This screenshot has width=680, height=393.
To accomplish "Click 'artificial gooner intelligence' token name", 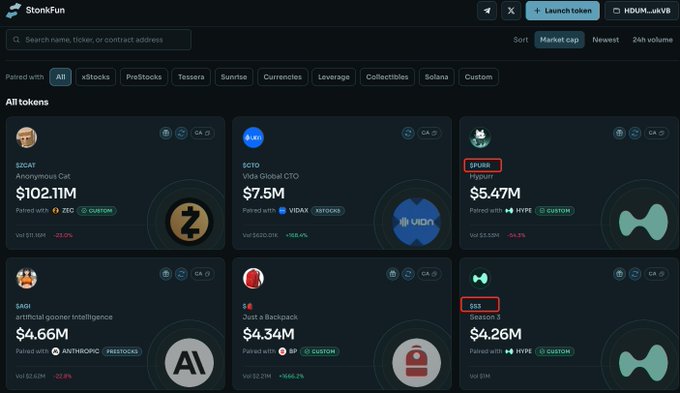I will pos(64,317).
